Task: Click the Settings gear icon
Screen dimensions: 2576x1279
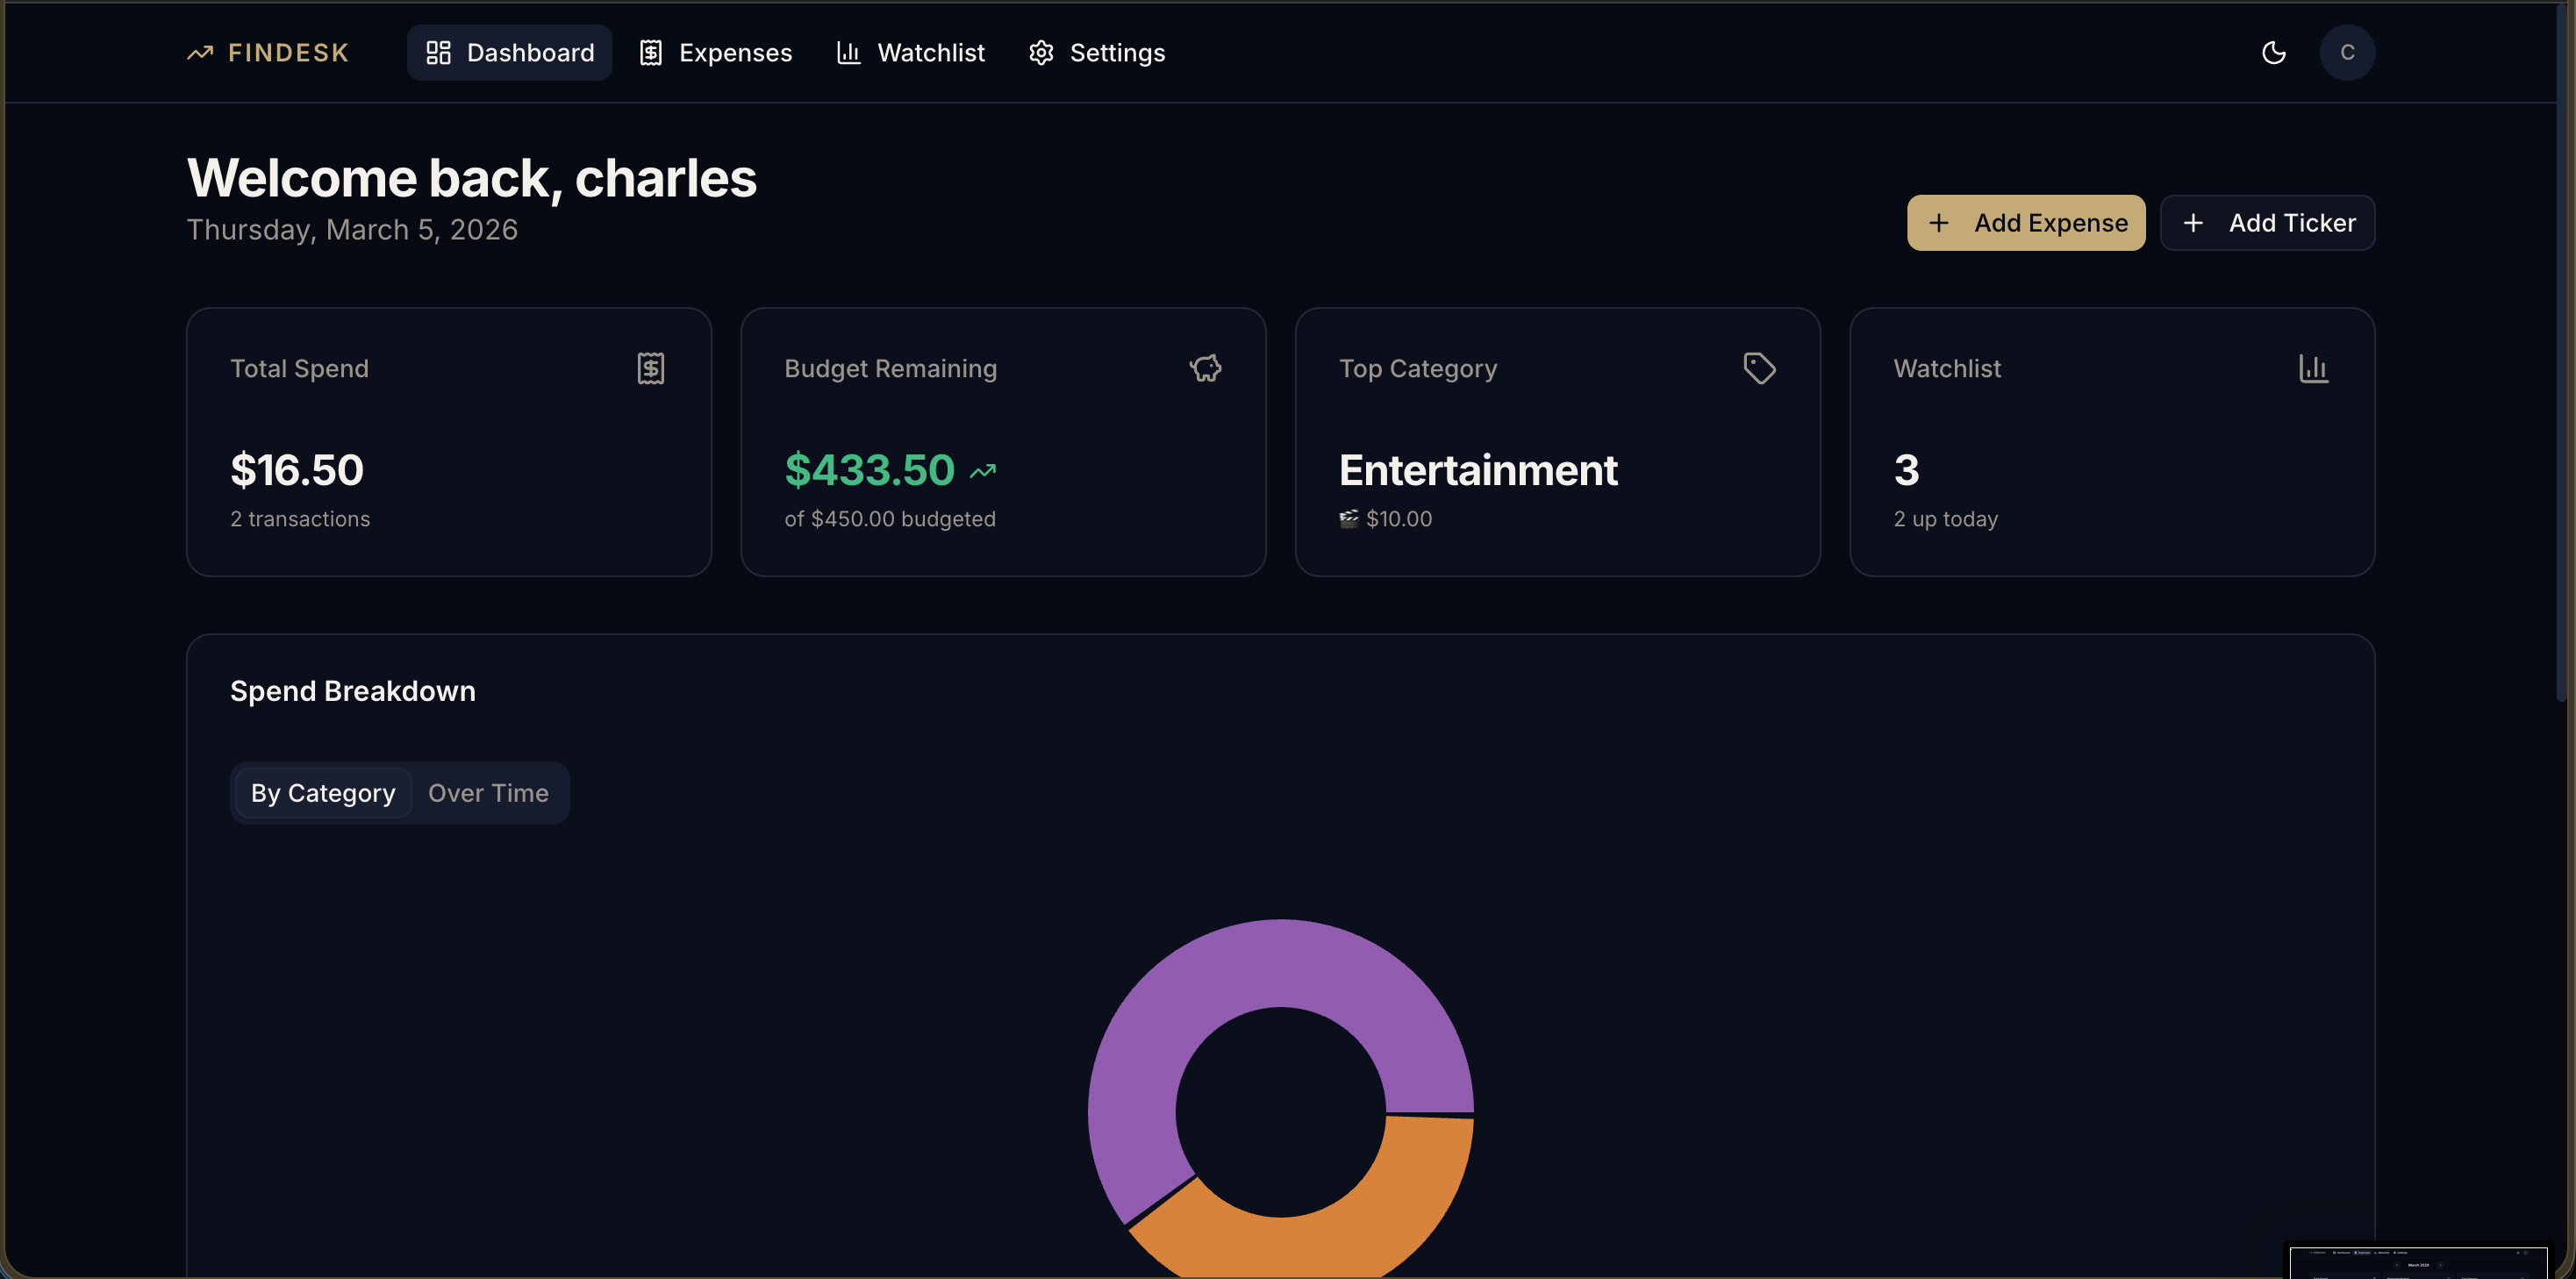Action: click(1040, 52)
